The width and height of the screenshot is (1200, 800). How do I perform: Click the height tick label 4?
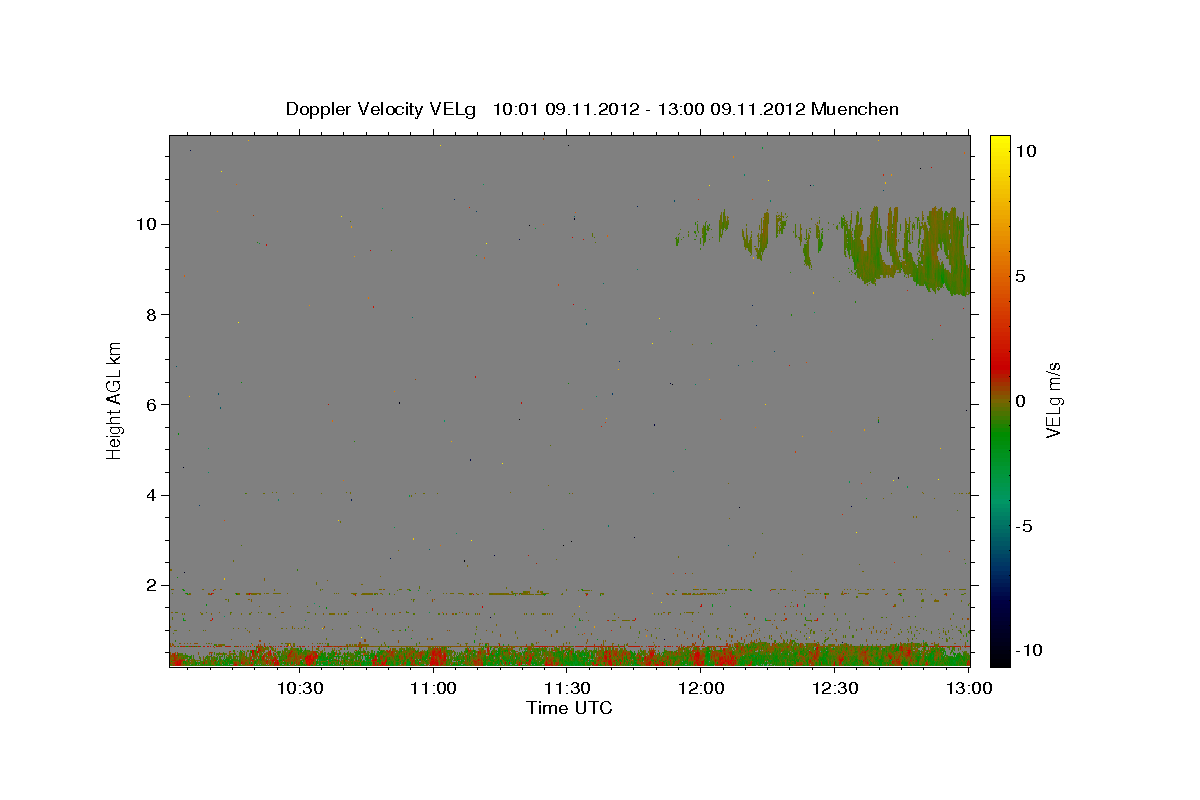(x=153, y=495)
